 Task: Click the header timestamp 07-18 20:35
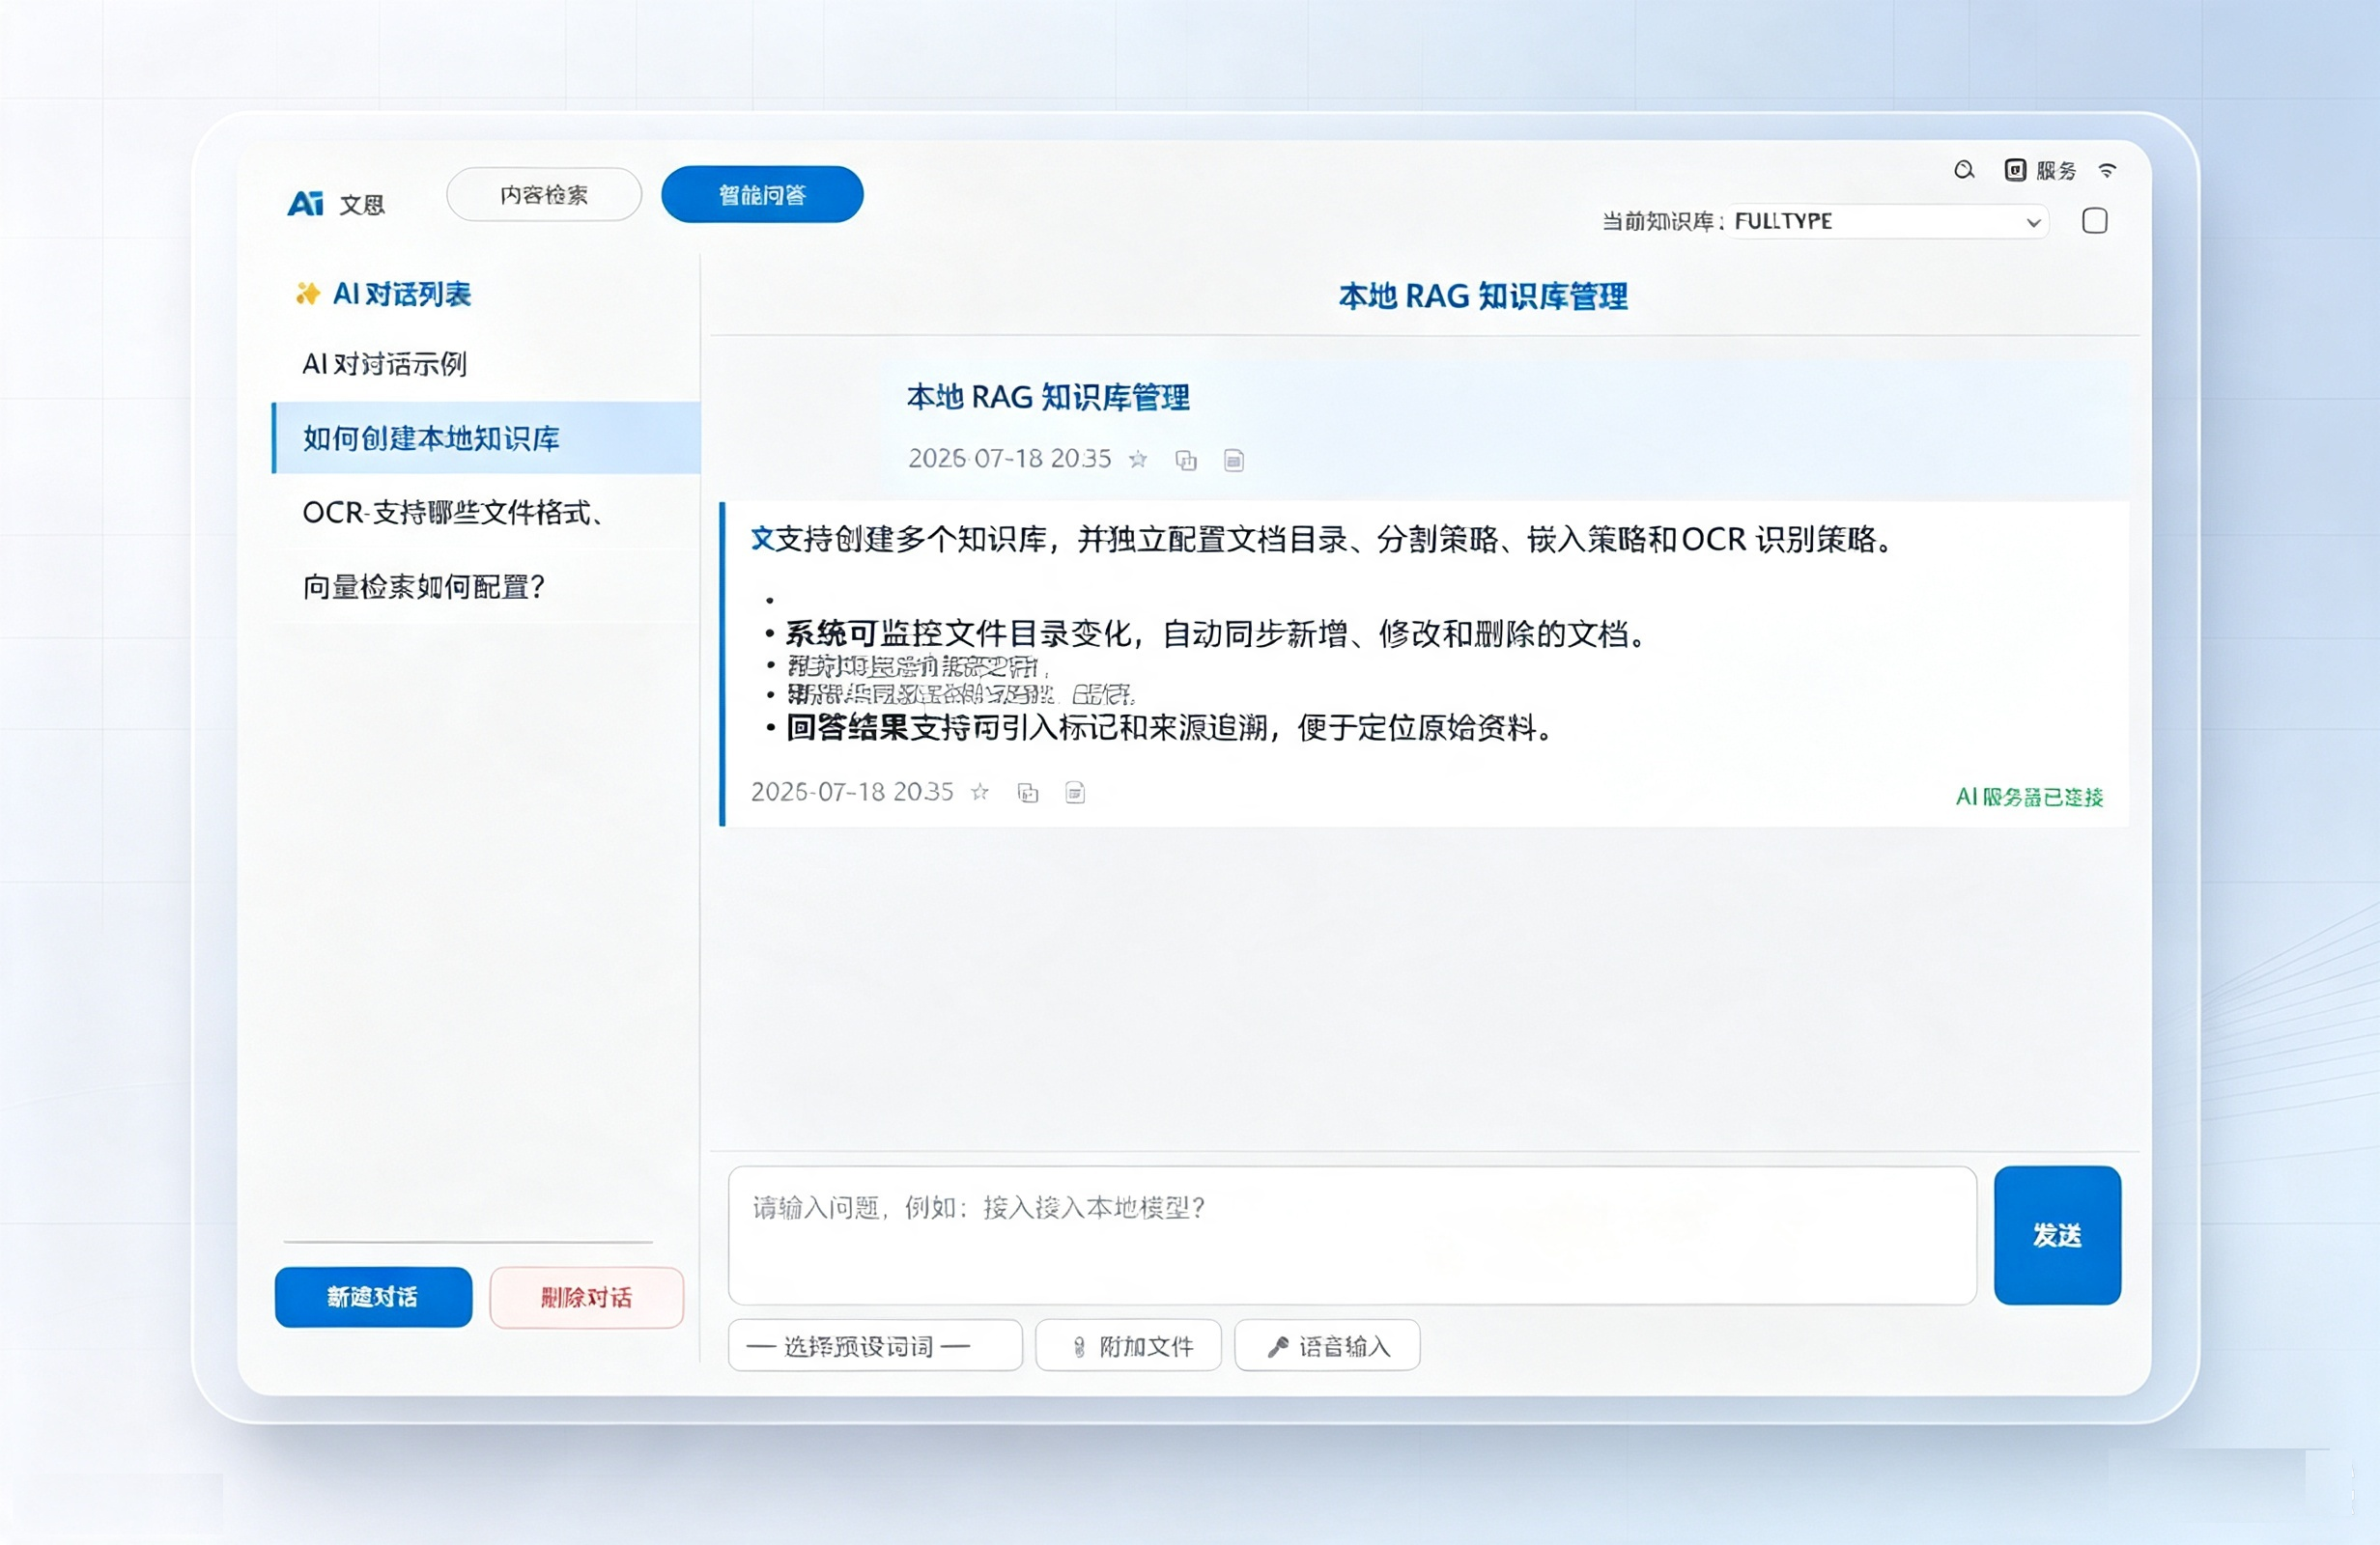click(1009, 458)
